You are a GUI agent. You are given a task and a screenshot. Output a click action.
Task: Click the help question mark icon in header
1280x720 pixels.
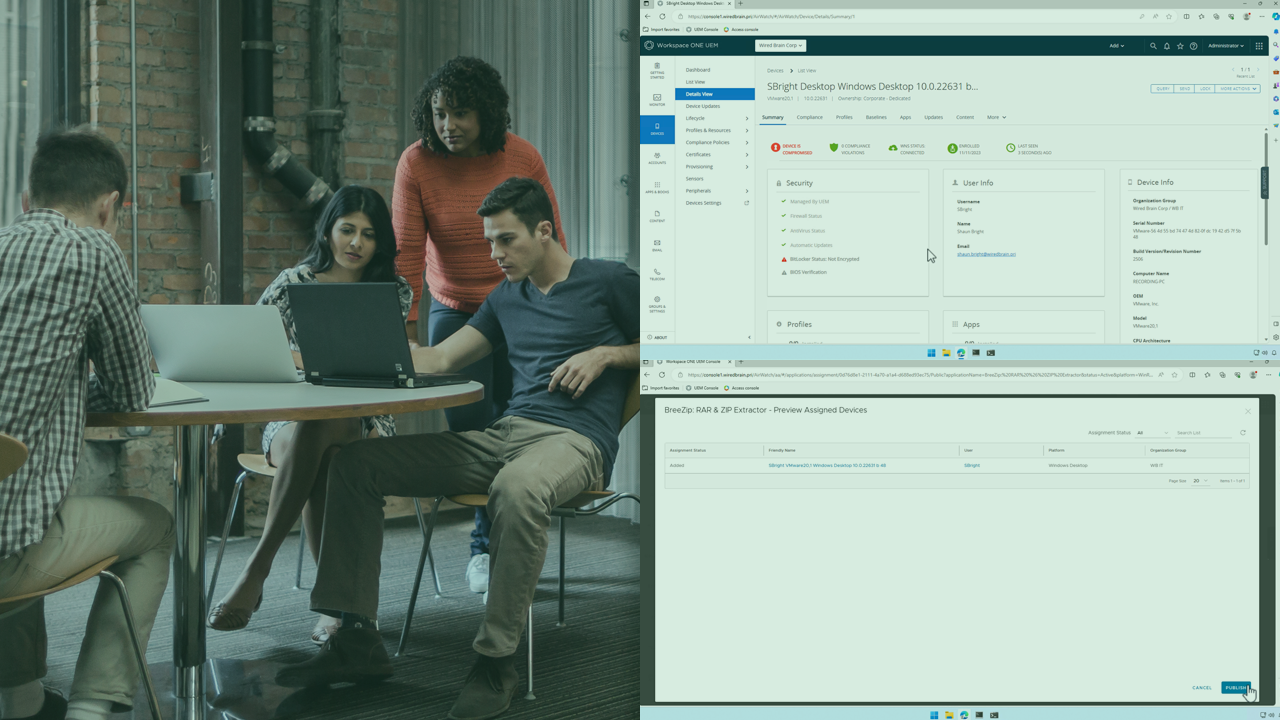tap(1193, 46)
